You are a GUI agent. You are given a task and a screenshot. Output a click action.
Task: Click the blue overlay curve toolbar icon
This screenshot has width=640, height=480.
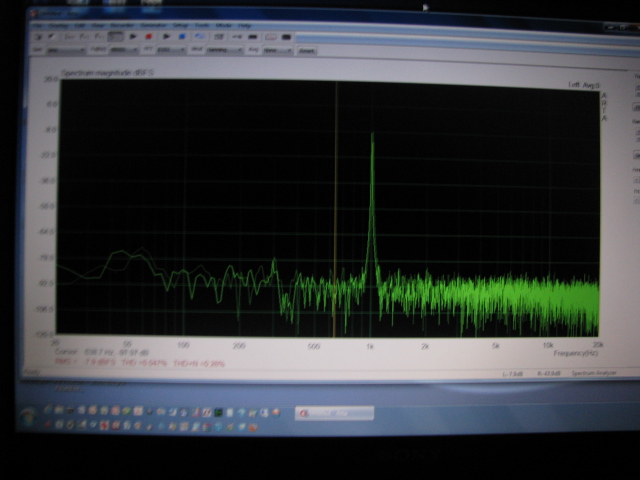point(200,36)
